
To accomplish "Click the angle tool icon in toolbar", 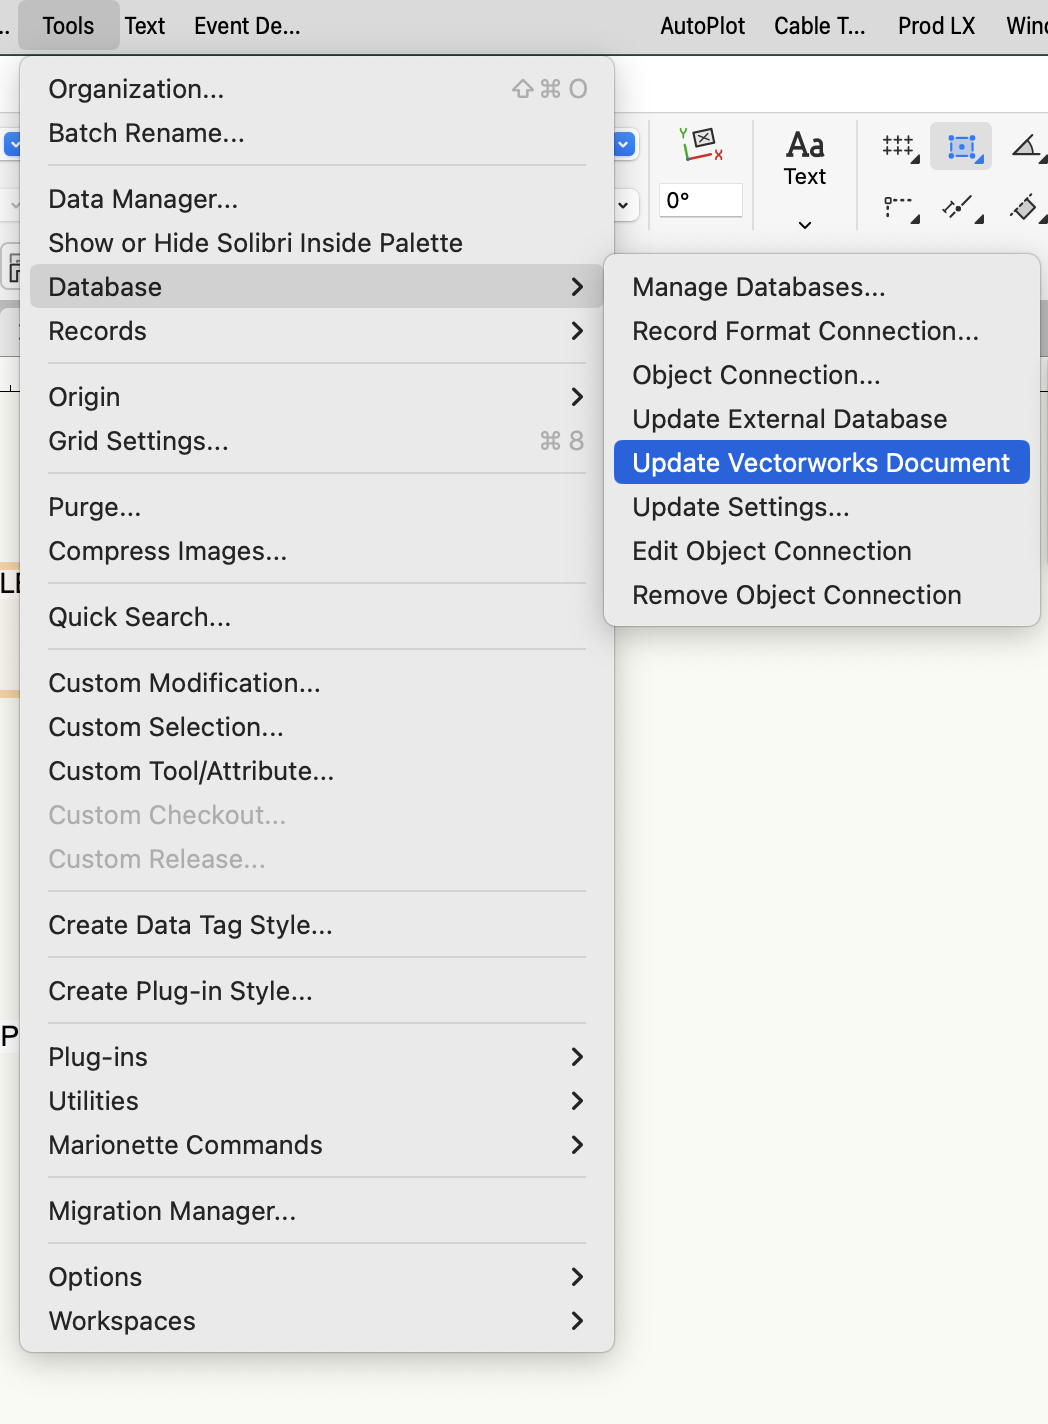I will pos(1026,146).
